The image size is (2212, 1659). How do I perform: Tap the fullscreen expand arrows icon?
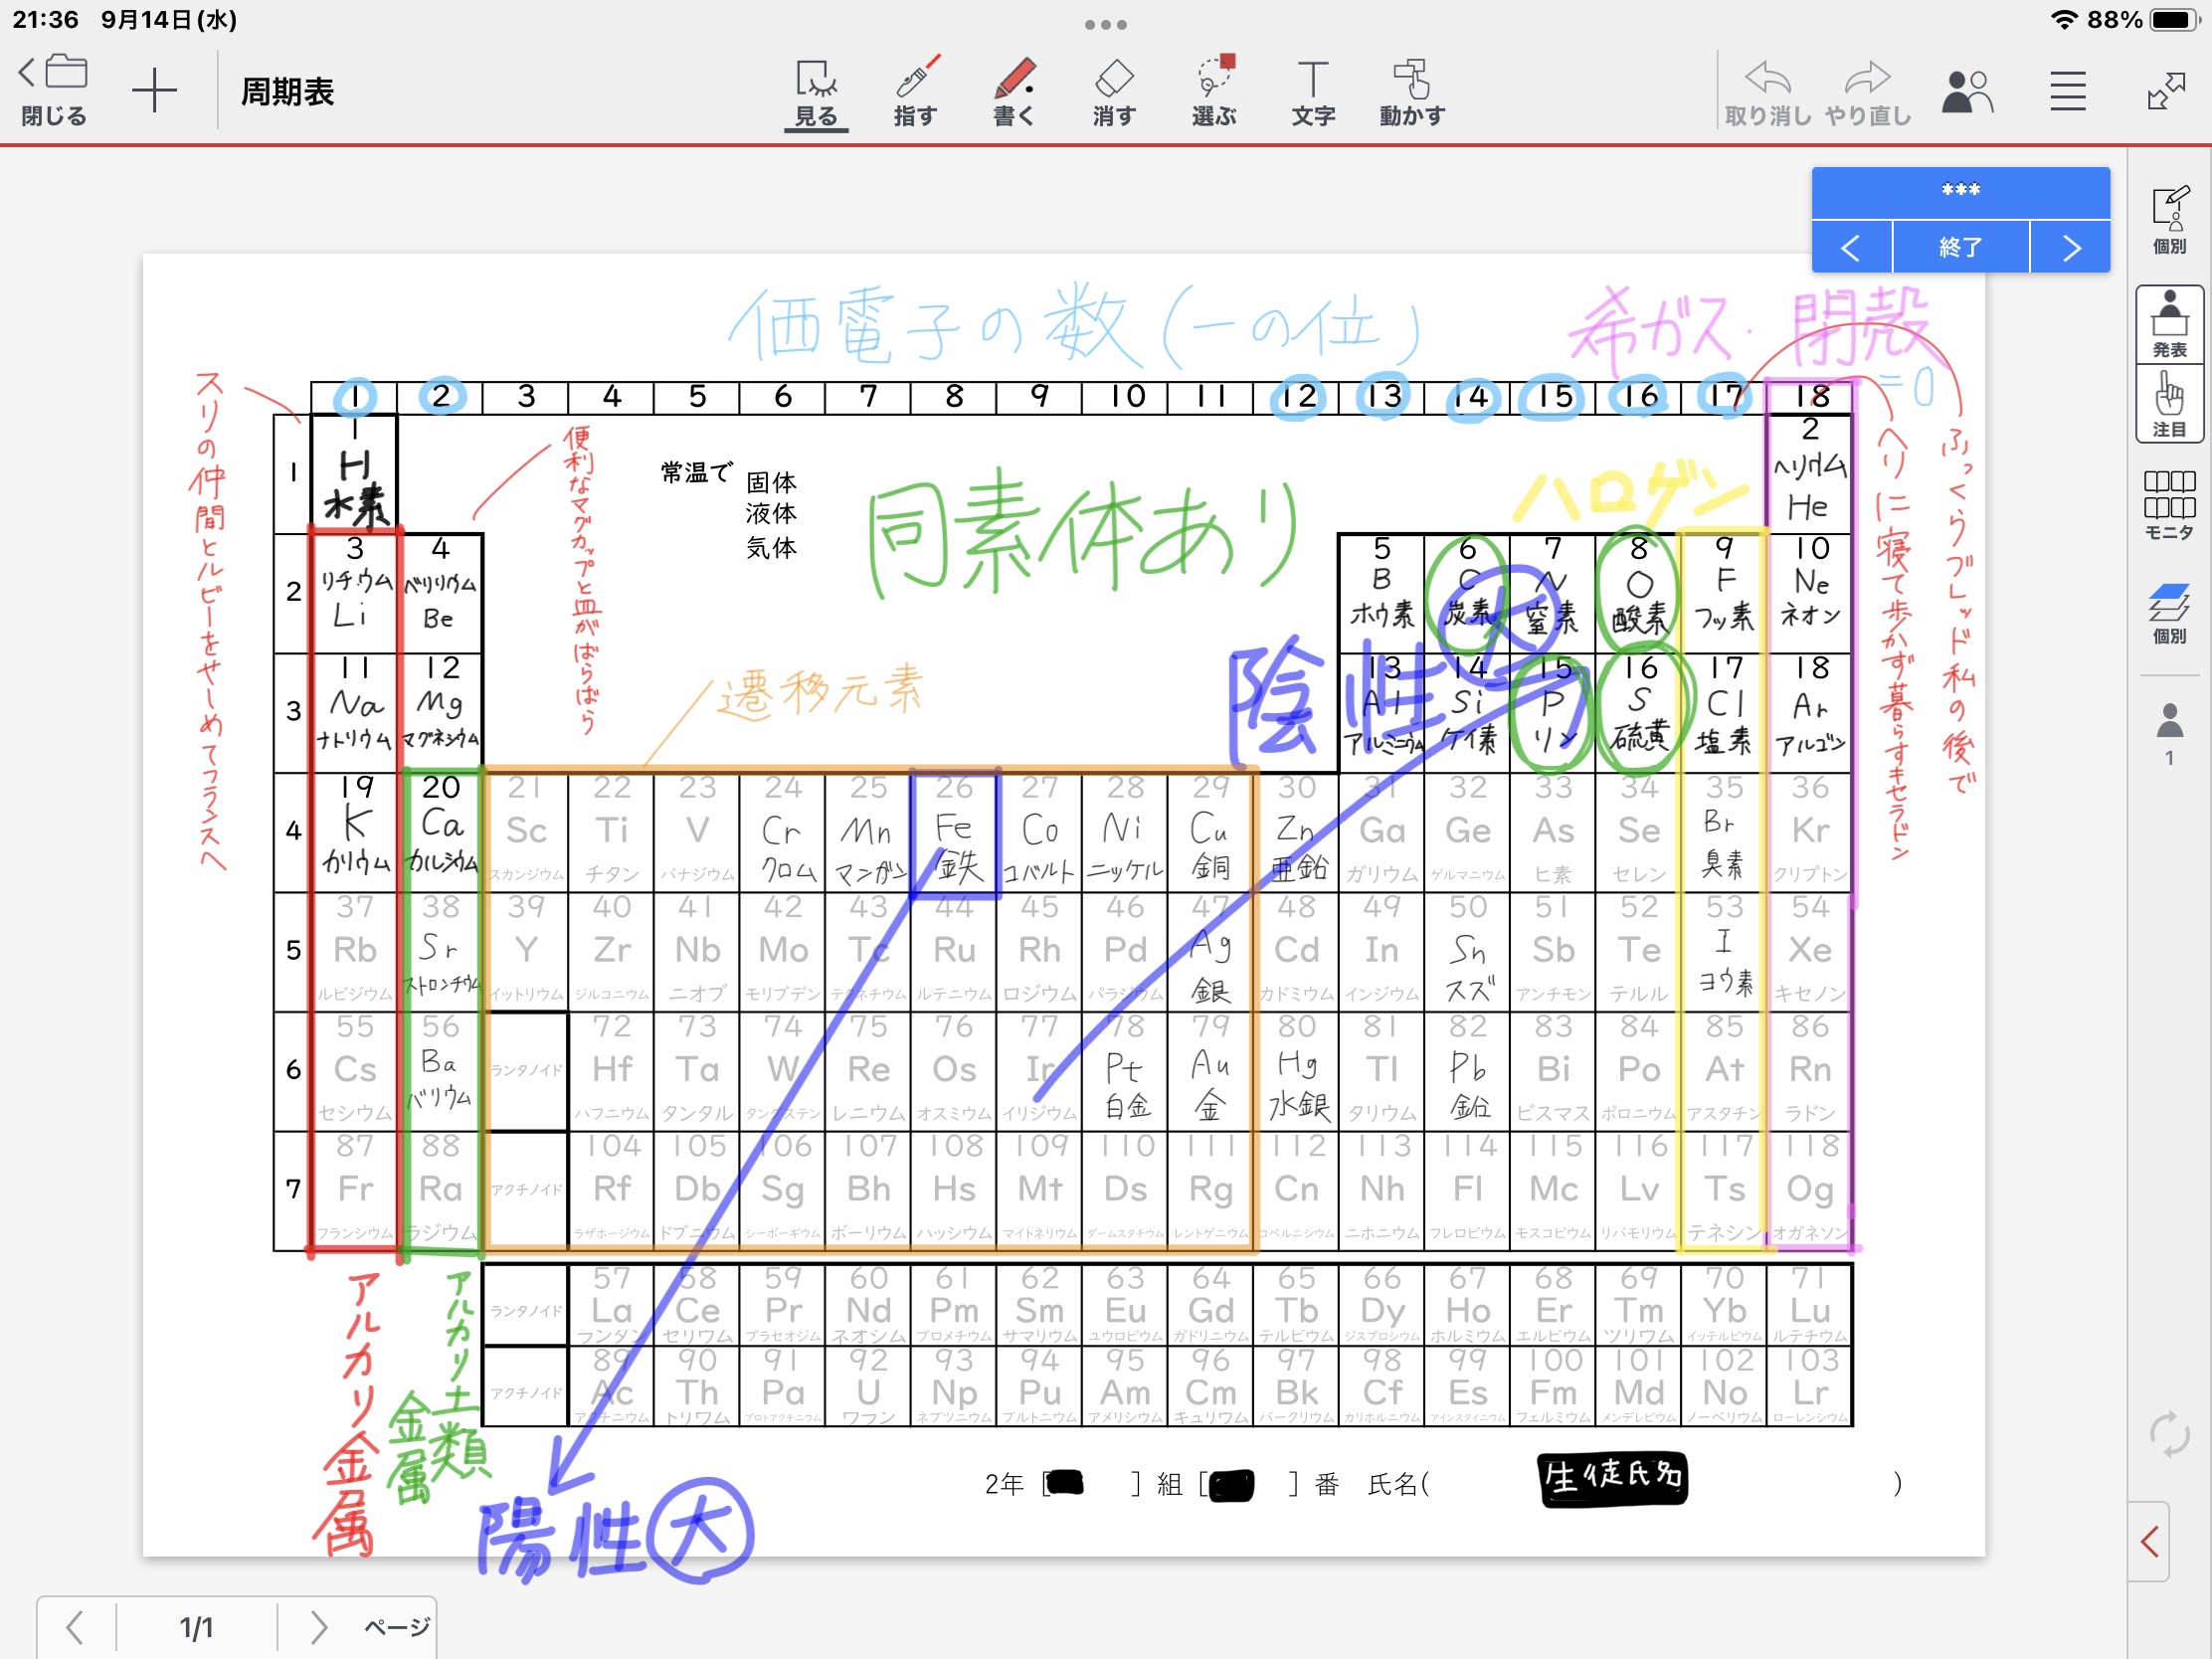pyautogui.click(x=2165, y=92)
